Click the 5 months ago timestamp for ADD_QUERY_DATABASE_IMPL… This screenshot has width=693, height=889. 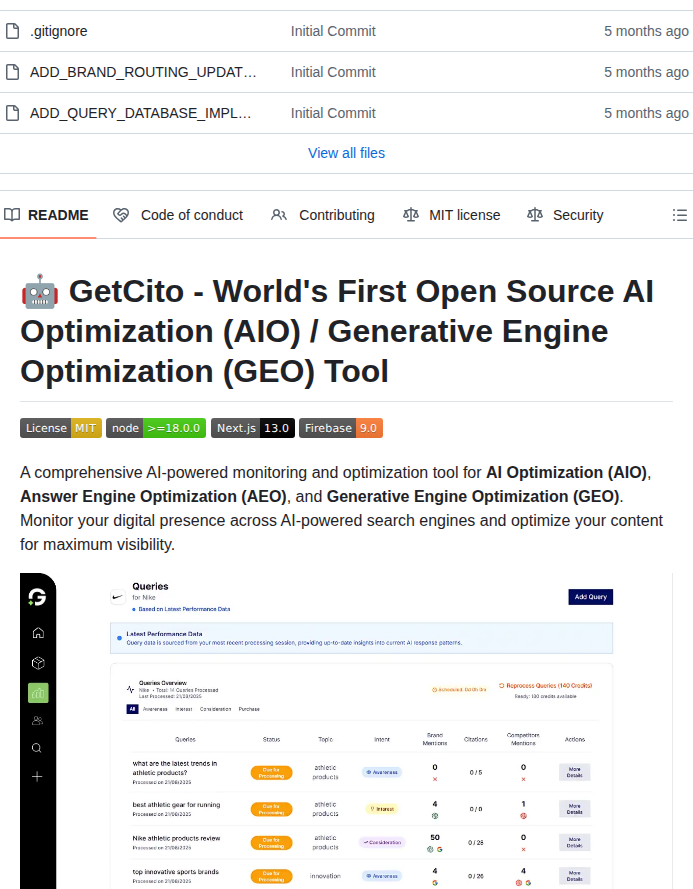(x=646, y=113)
